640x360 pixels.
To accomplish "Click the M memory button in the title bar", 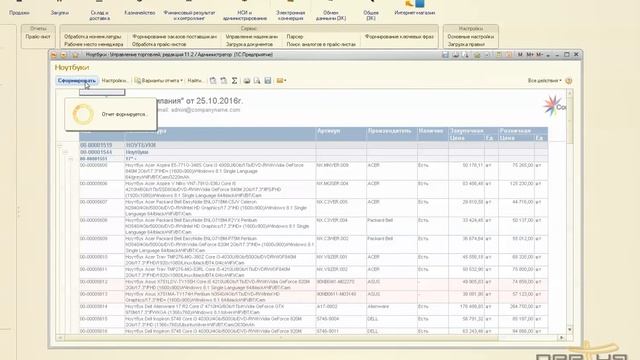I will tap(520, 55).
